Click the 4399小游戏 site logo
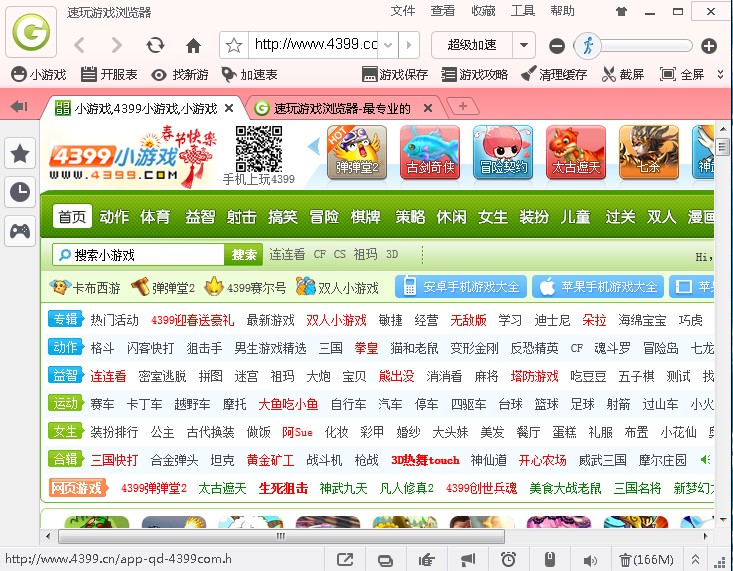The image size is (733, 571). [132, 157]
